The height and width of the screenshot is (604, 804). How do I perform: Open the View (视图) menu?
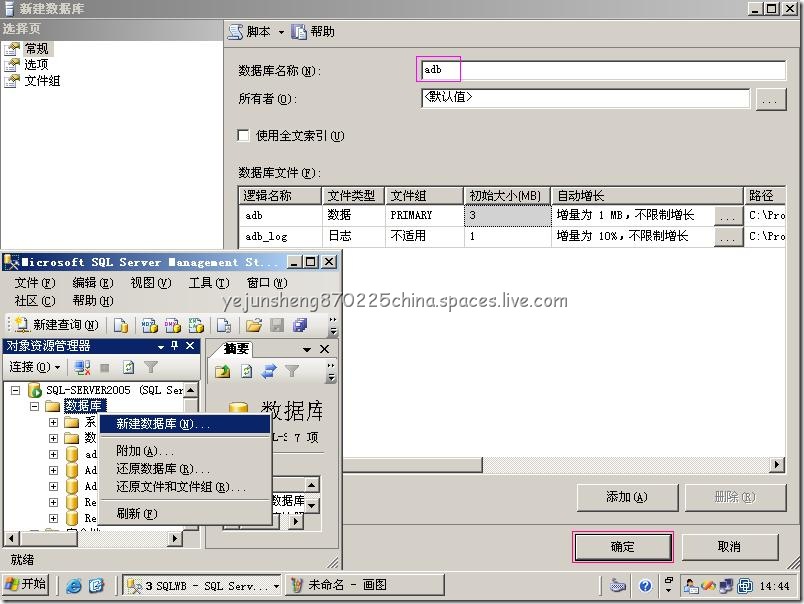[151, 283]
